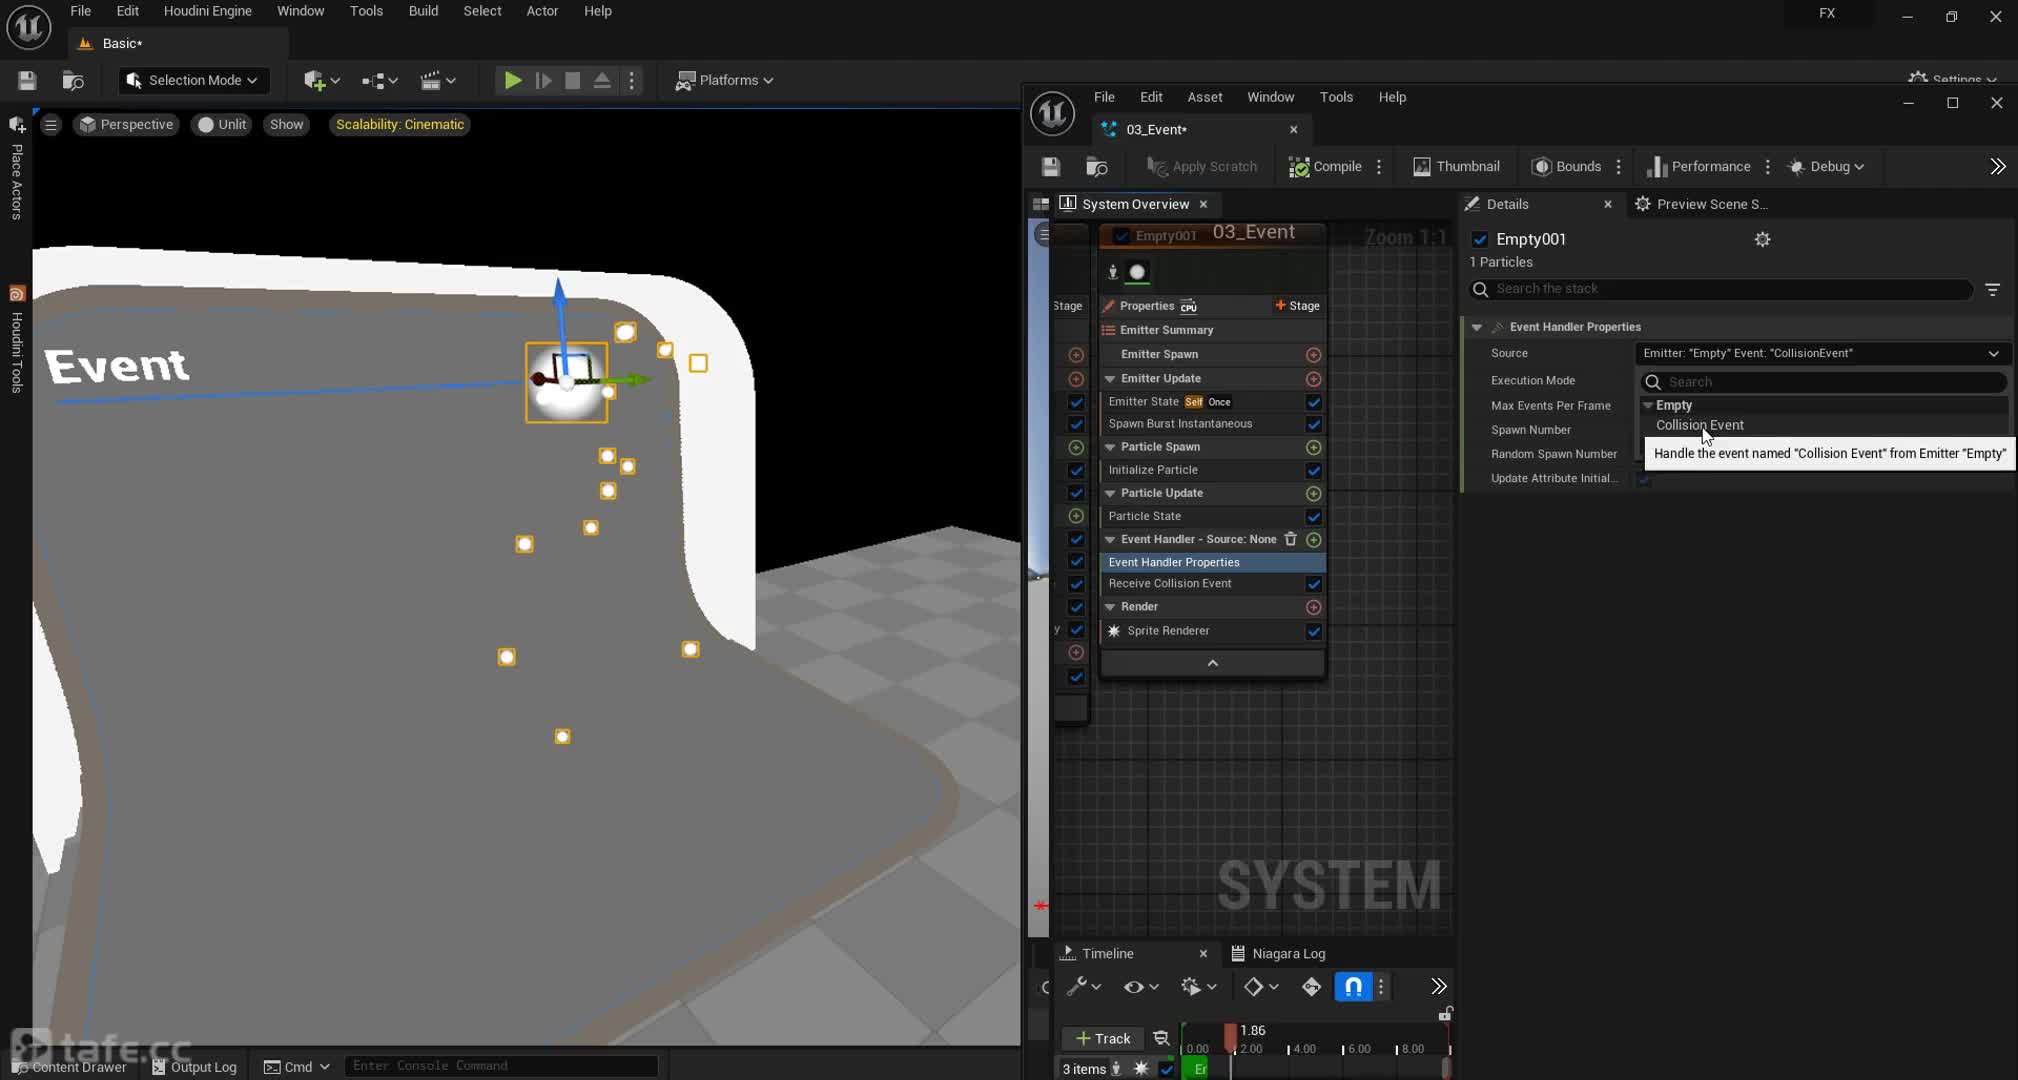Disable the Sprite Renderer checkbox

point(1313,631)
